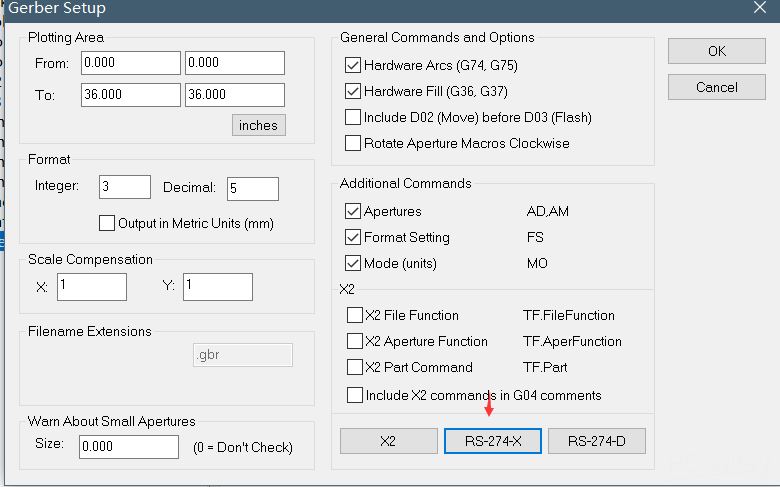Check the X2 Part Command option
Image resolution: width=780 pixels, height=487 pixels.
coord(355,367)
